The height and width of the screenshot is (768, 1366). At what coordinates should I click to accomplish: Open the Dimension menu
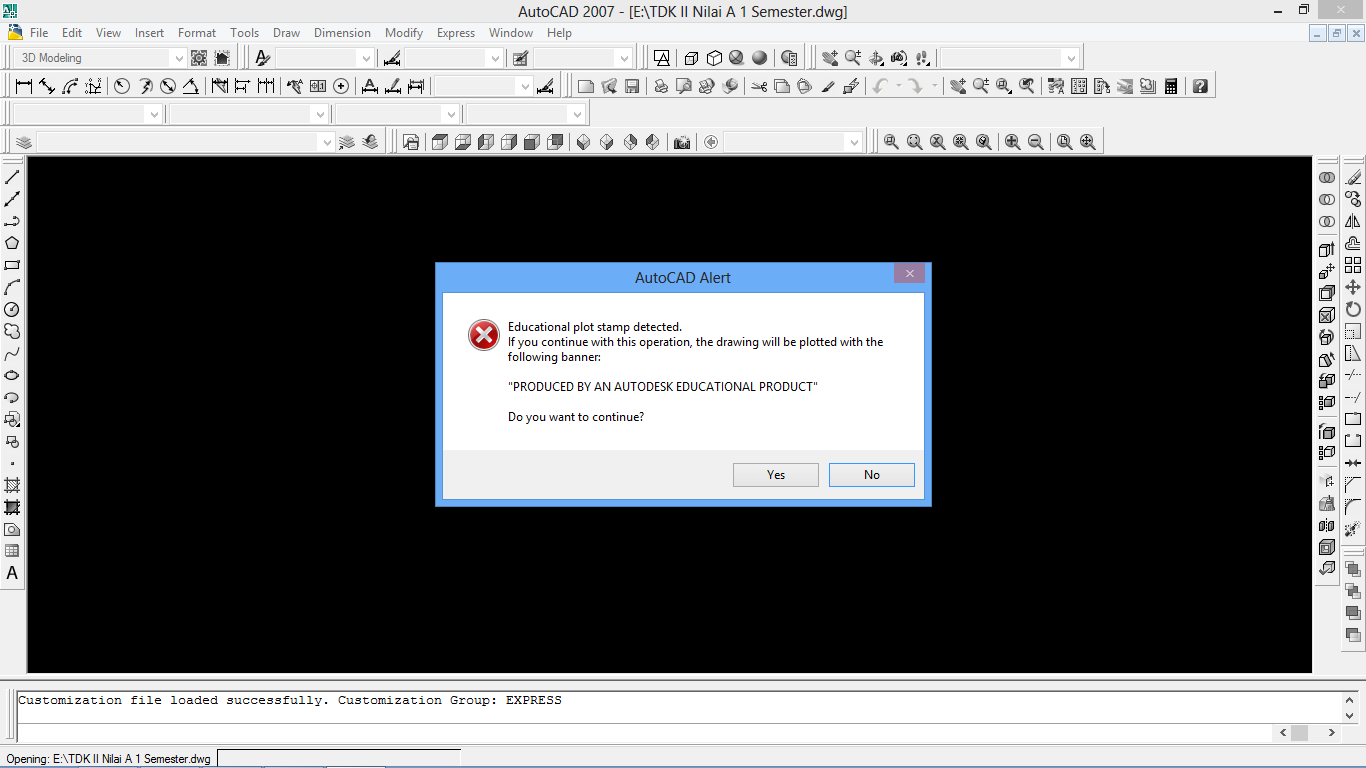[342, 33]
